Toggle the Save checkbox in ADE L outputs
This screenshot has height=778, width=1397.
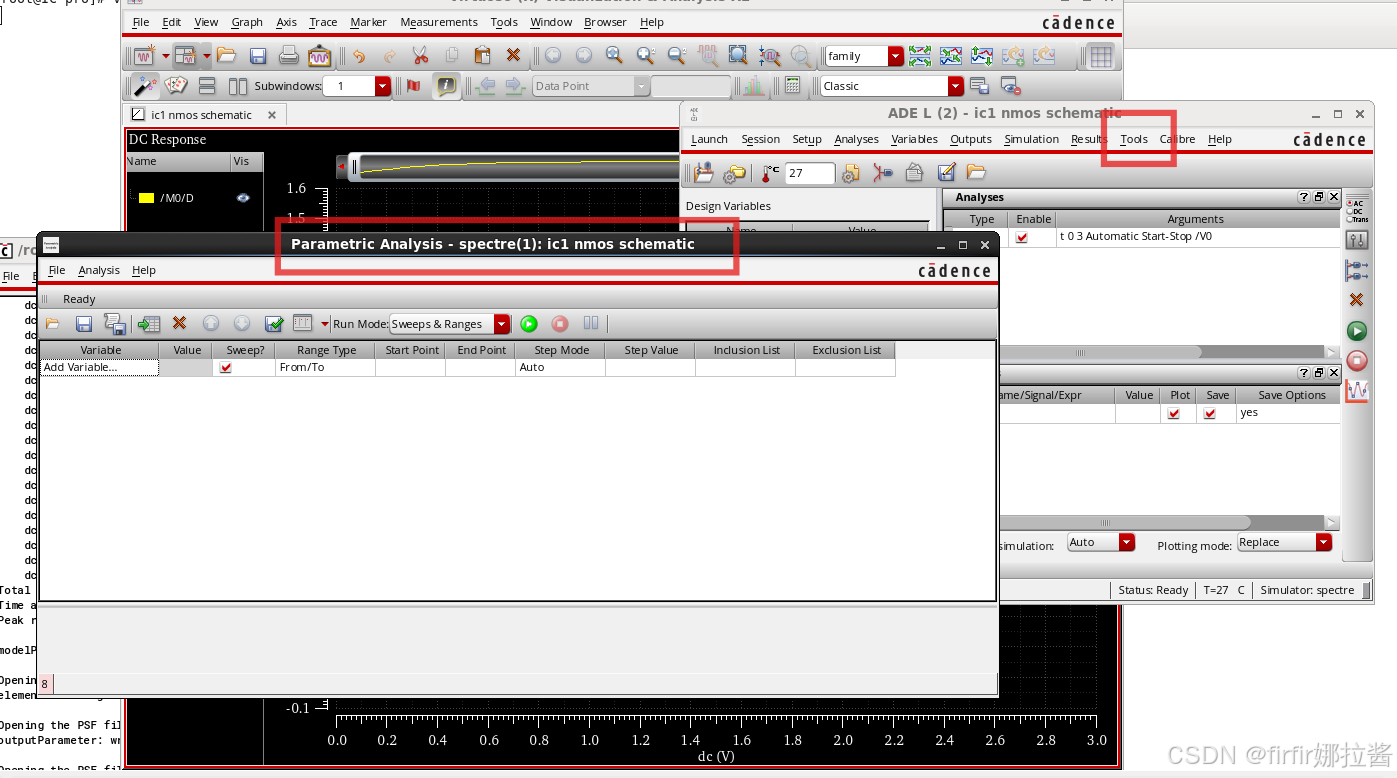tap(1210, 414)
